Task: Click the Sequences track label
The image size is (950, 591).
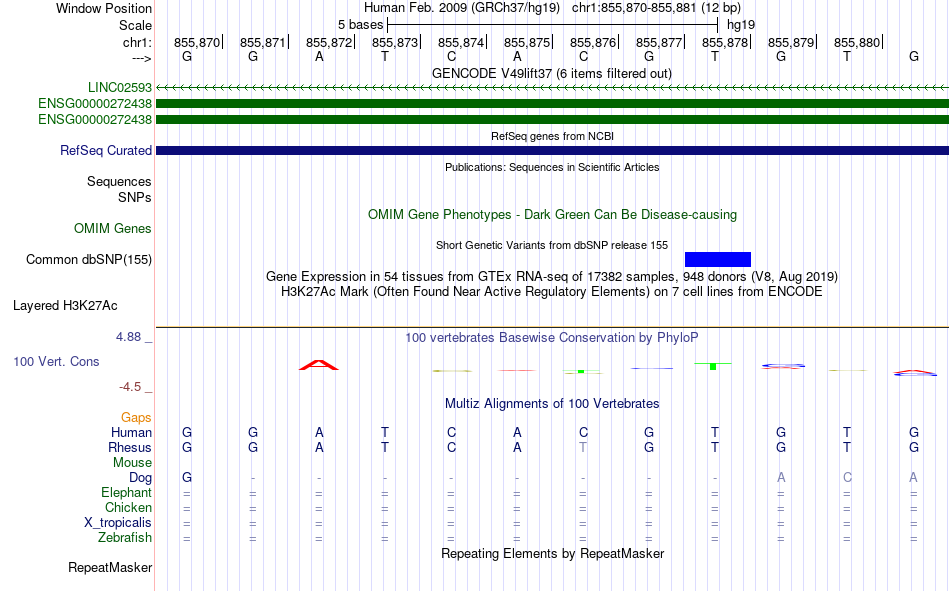Action: 119,182
